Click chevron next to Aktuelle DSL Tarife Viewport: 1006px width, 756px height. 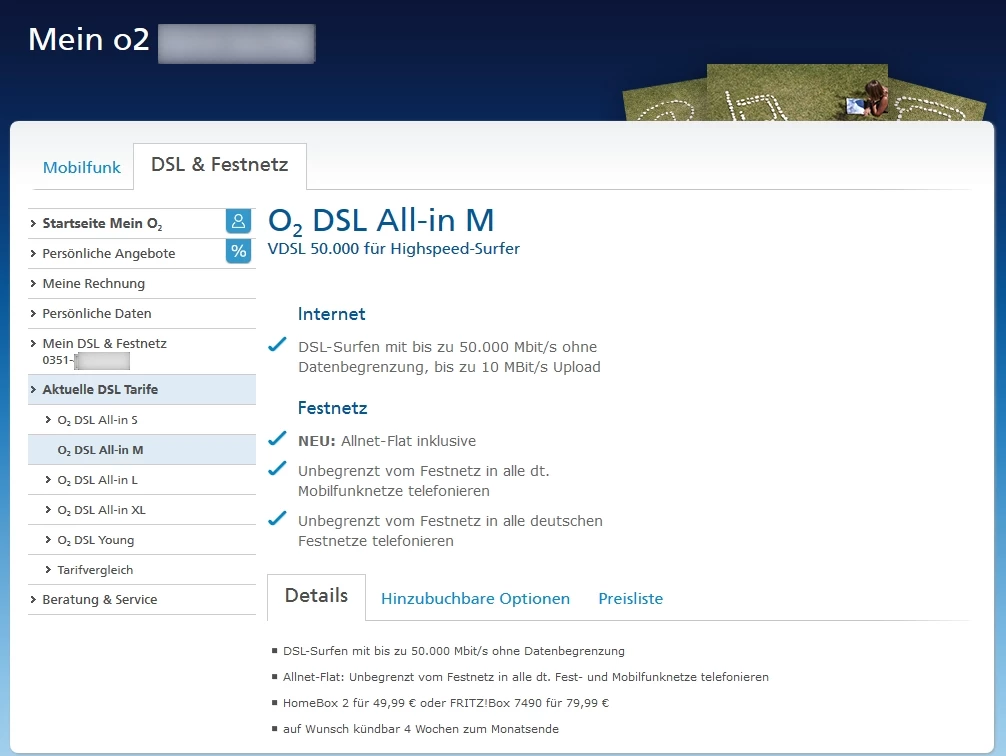[x=33, y=390]
